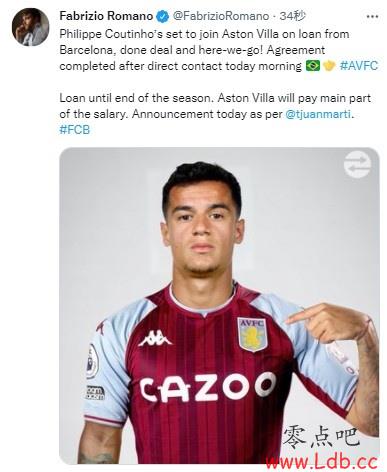Click the transfer arrows logo on image

357,164
